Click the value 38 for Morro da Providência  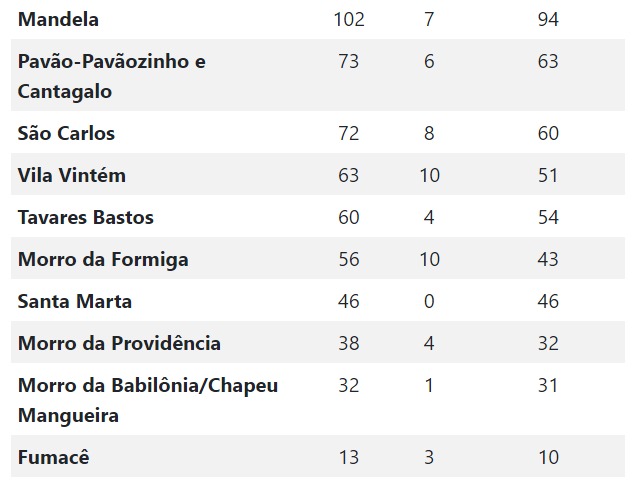coord(349,343)
